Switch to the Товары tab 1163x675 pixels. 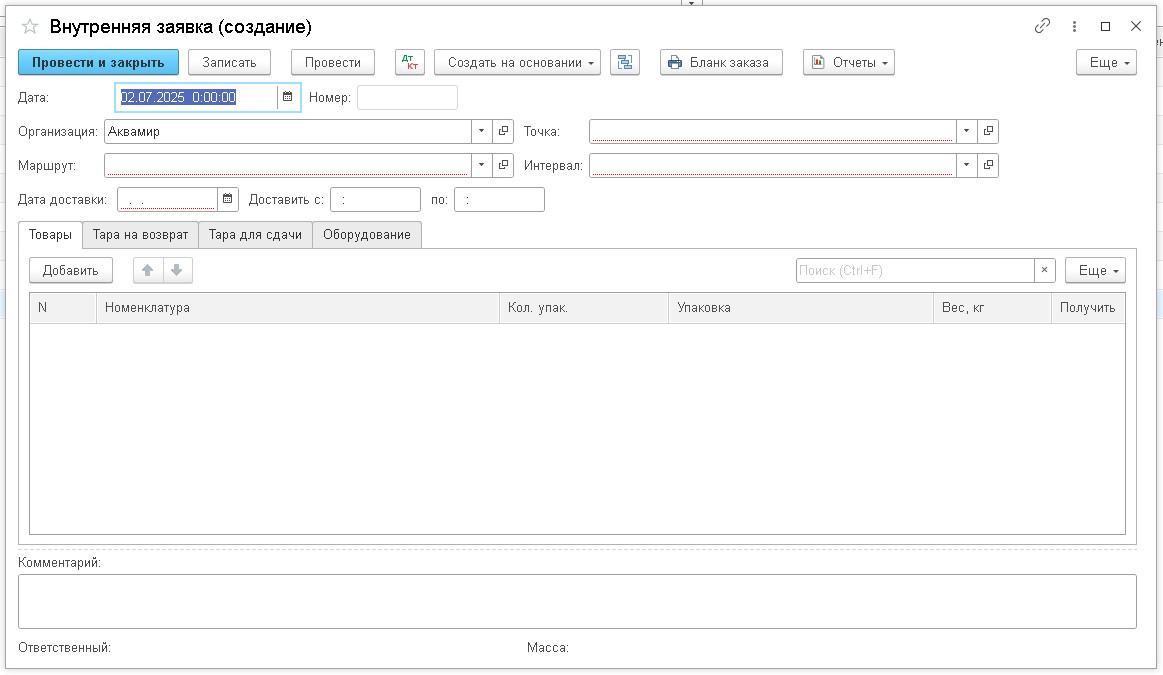(x=50, y=234)
